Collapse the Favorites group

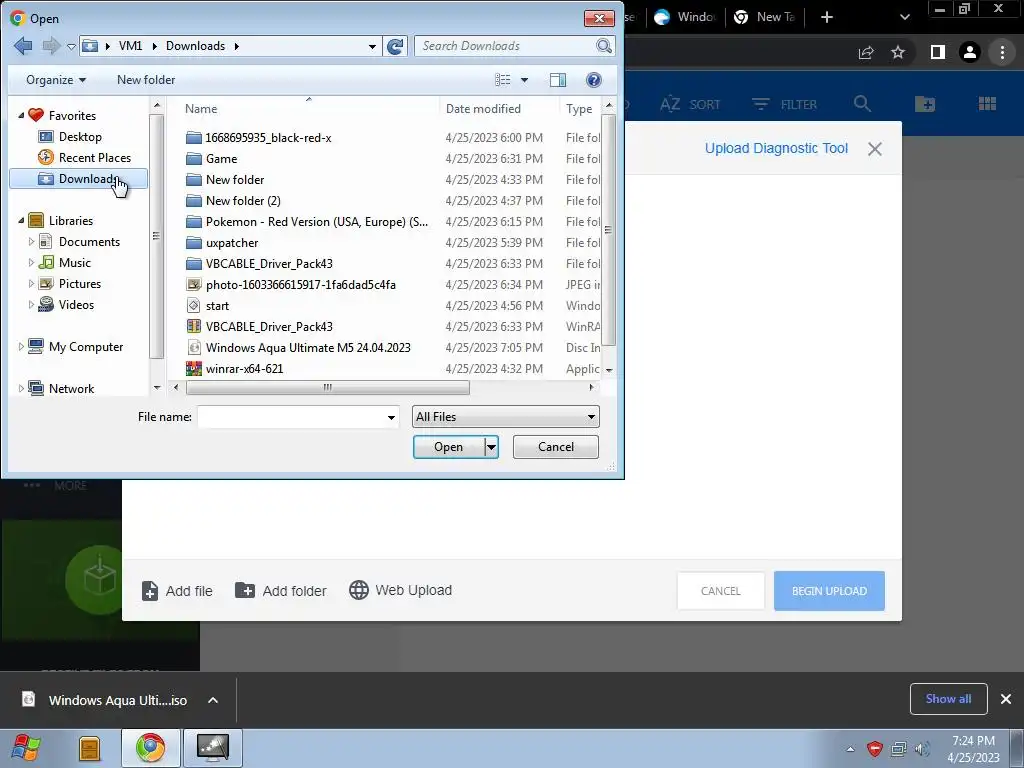click(x=21, y=116)
